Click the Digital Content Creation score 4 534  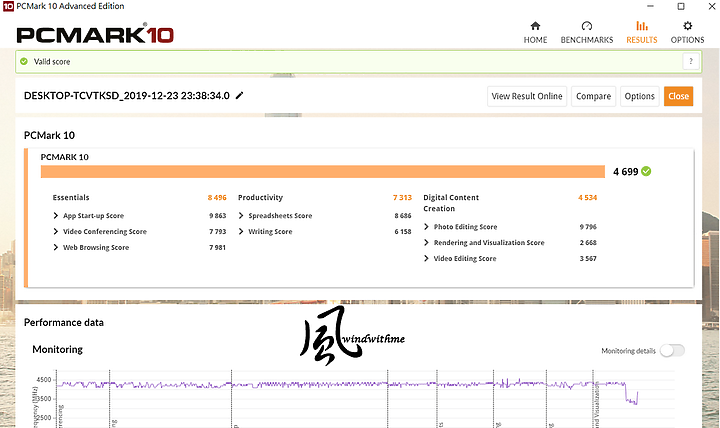(x=587, y=197)
